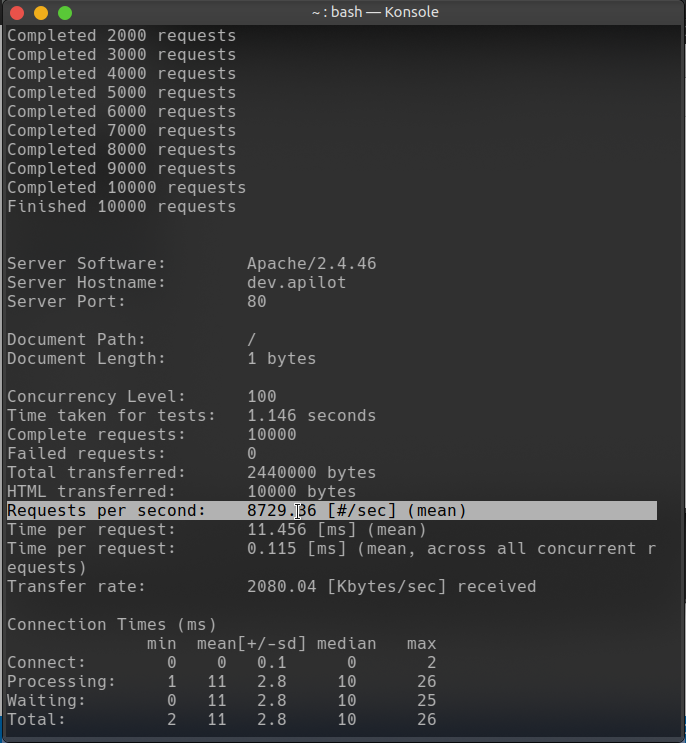Select the 'Completed 6000 requests' line
Image resolution: width=686 pixels, height=743 pixels.
pyautogui.click(x=121, y=112)
